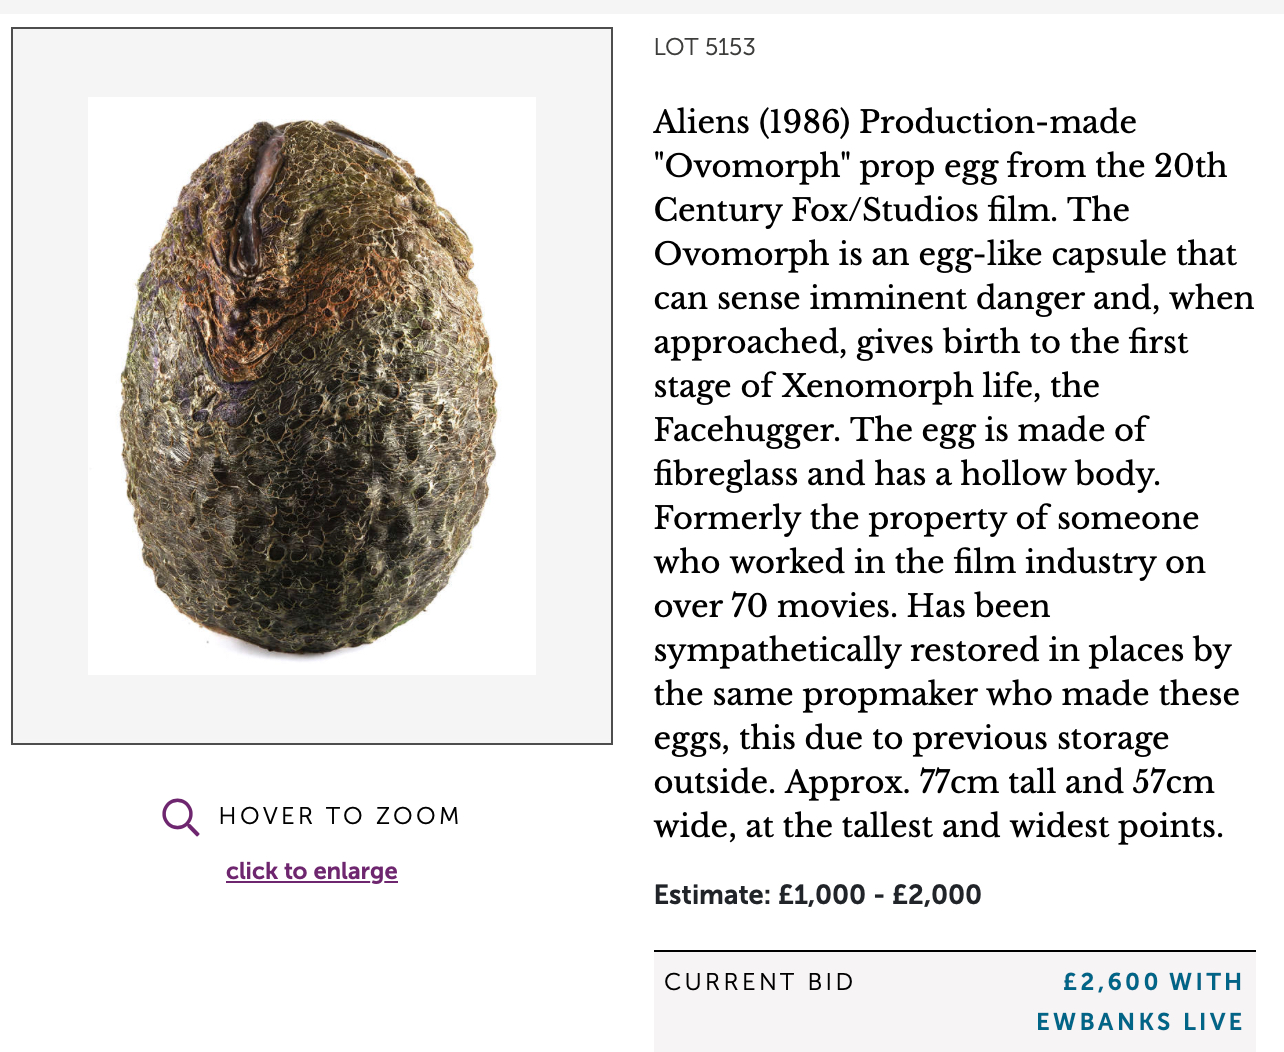
Task: Click the Ovomorph egg prop photo
Action: coord(311,386)
